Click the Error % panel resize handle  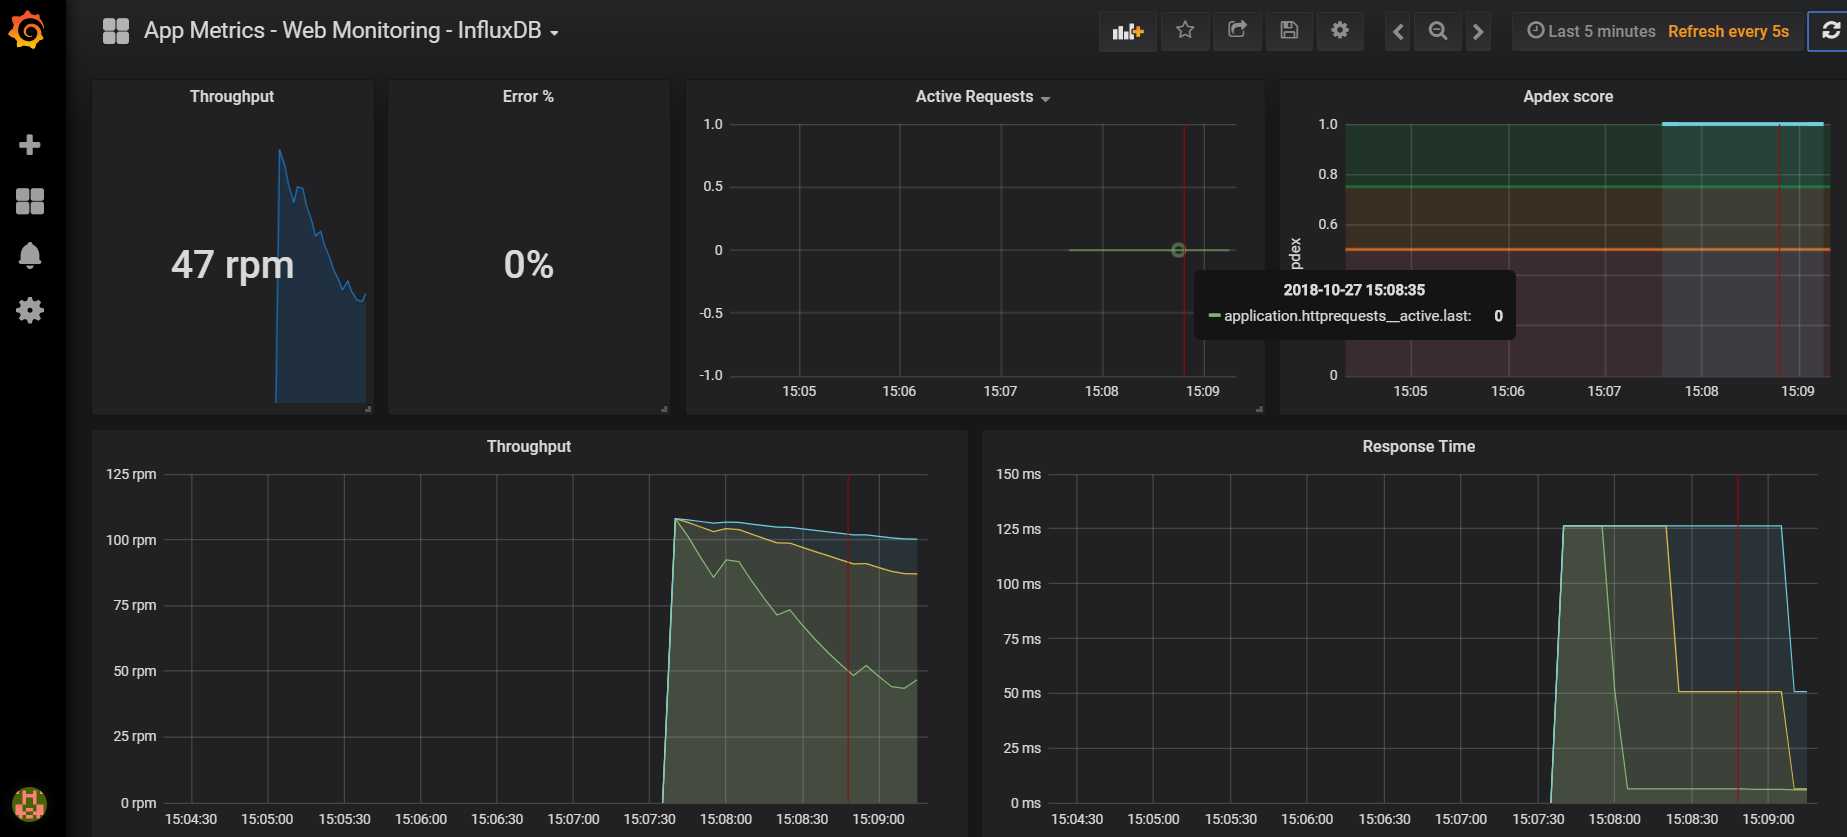tap(664, 408)
